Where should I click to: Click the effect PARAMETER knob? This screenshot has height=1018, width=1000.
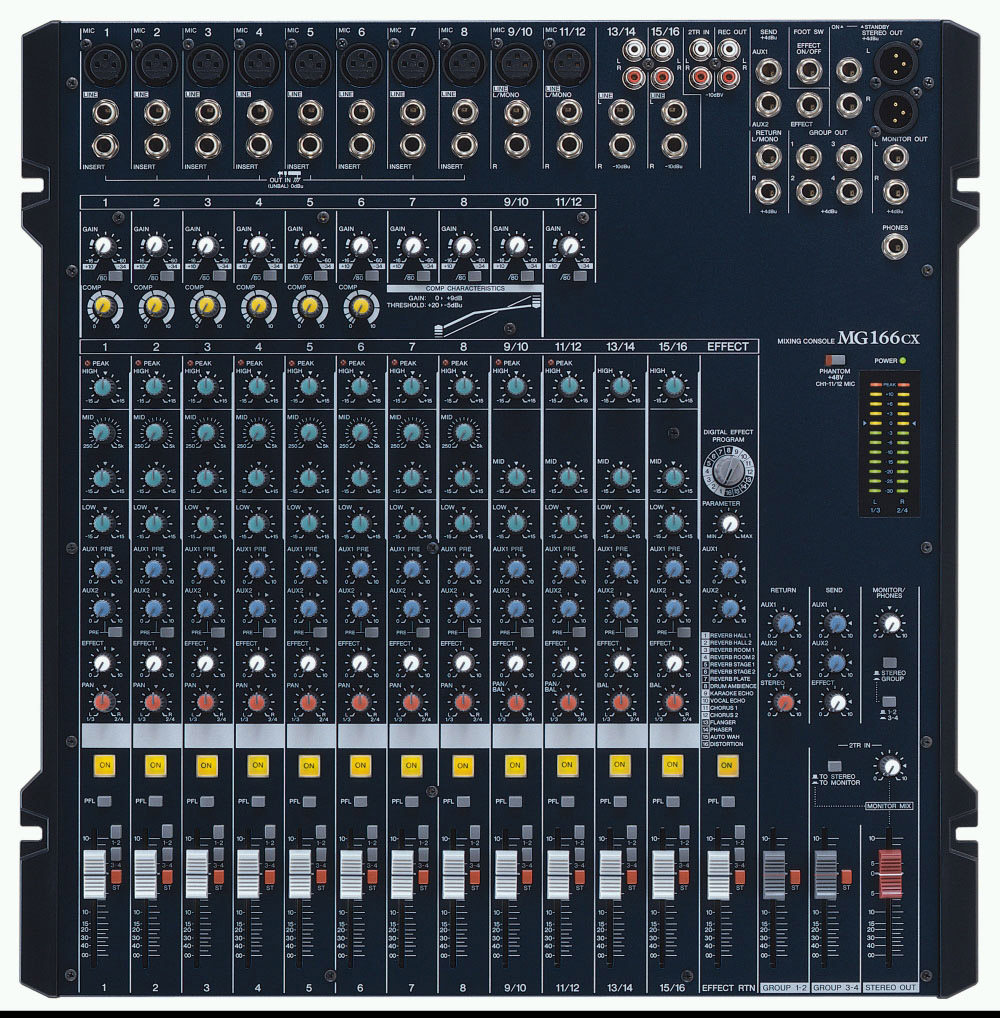(729, 523)
